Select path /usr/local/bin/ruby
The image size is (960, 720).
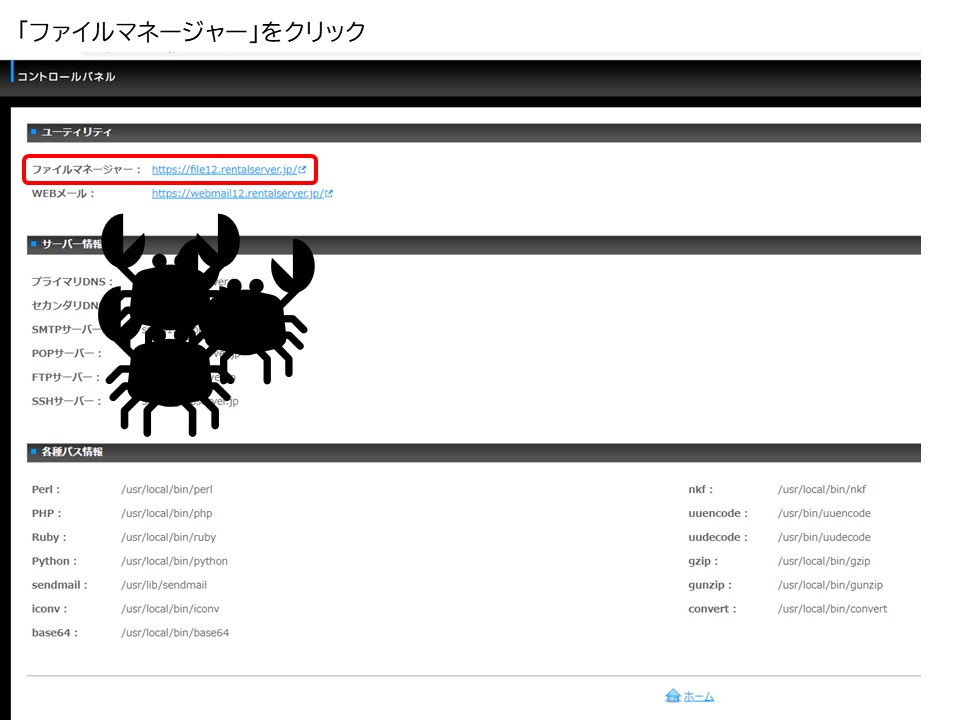pos(169,537)
